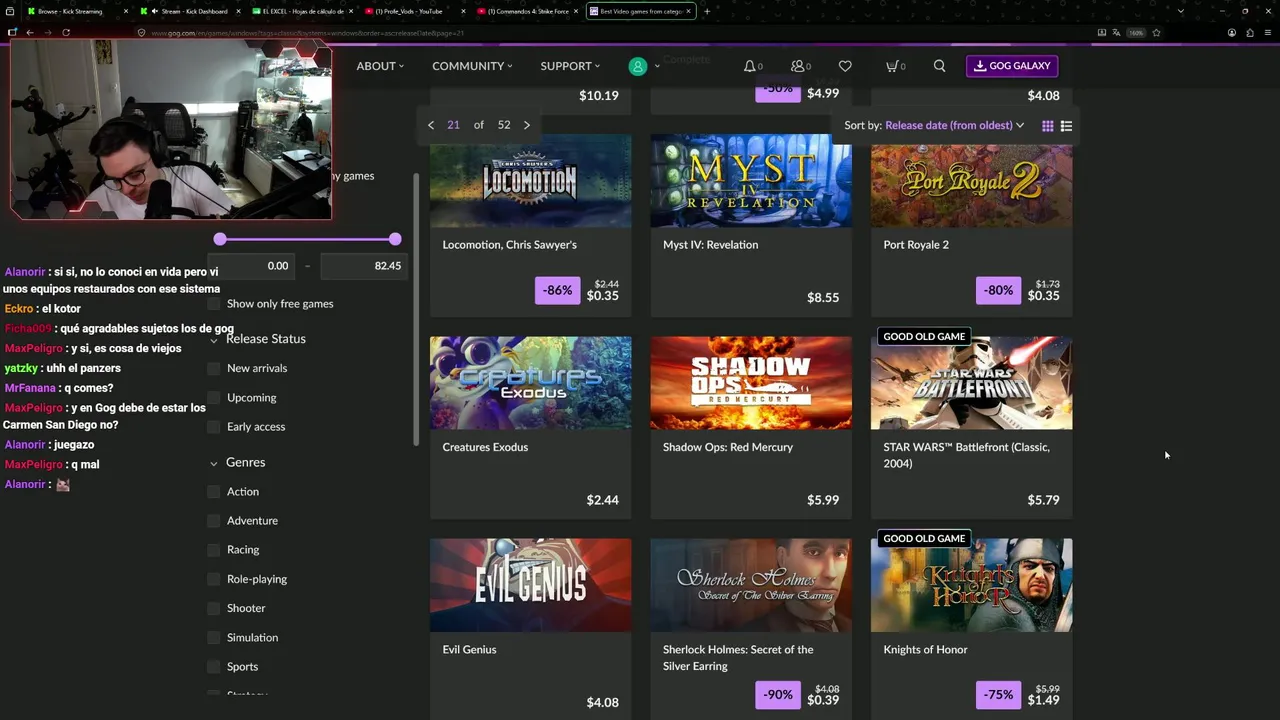Collapse the Genres filter section

point(214,463)
